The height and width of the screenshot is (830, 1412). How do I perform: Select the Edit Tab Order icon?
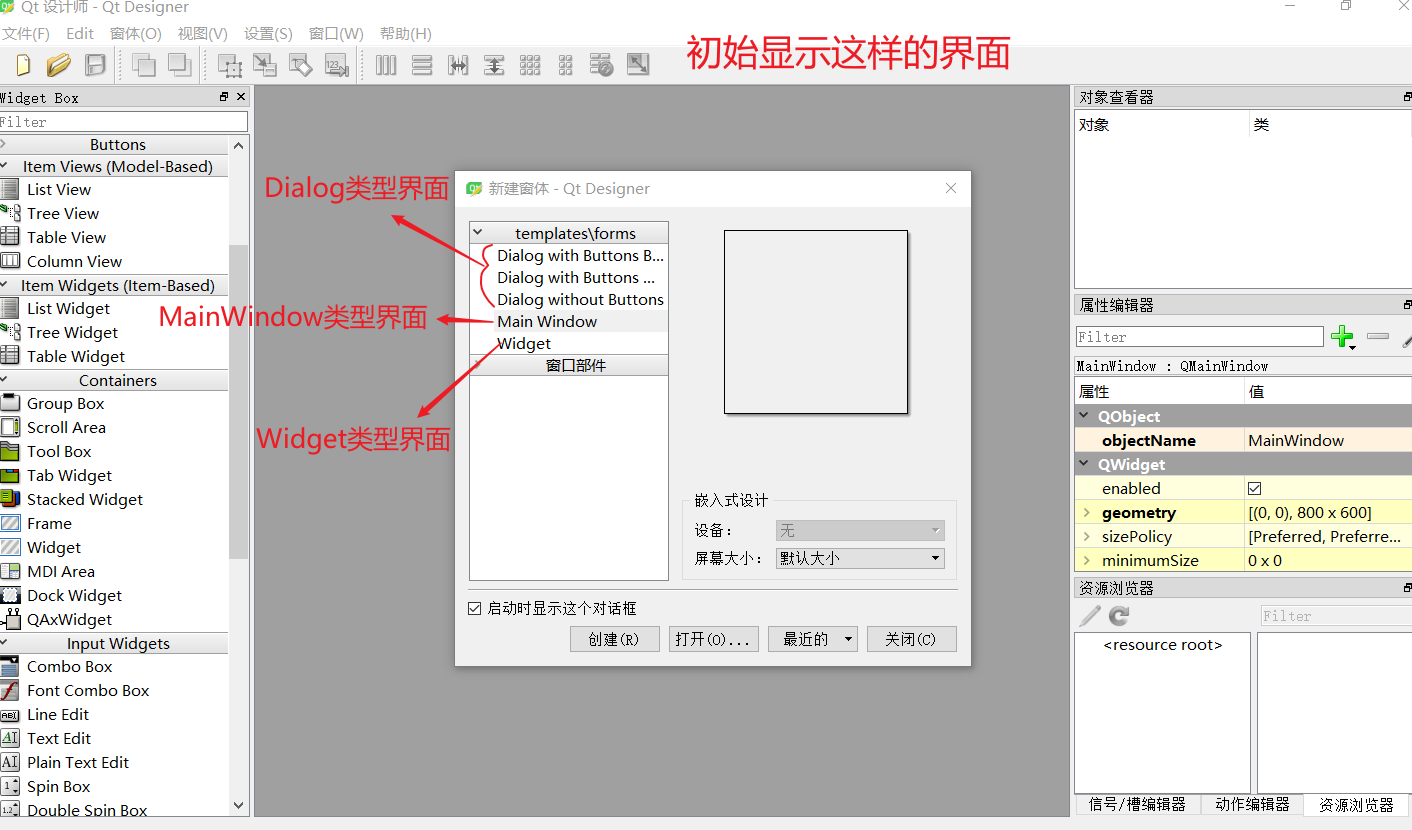coord(338,64)
